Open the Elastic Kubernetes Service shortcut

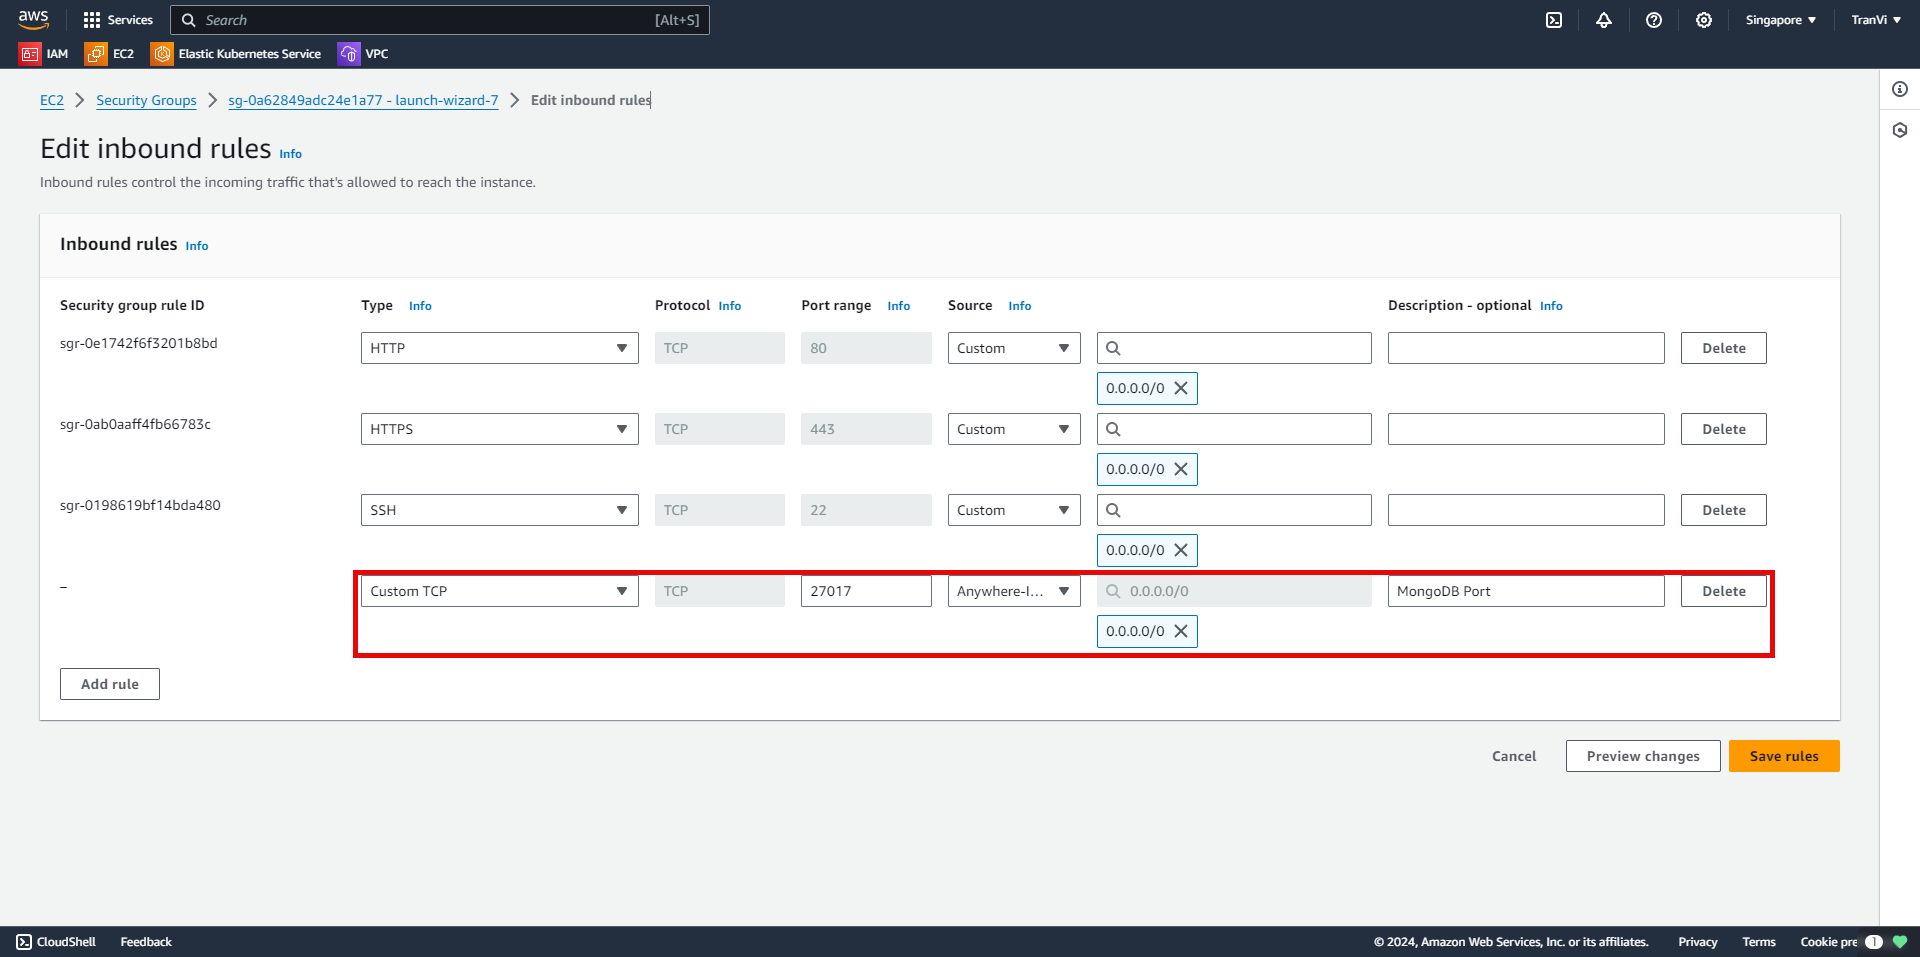tap(237, 54)
